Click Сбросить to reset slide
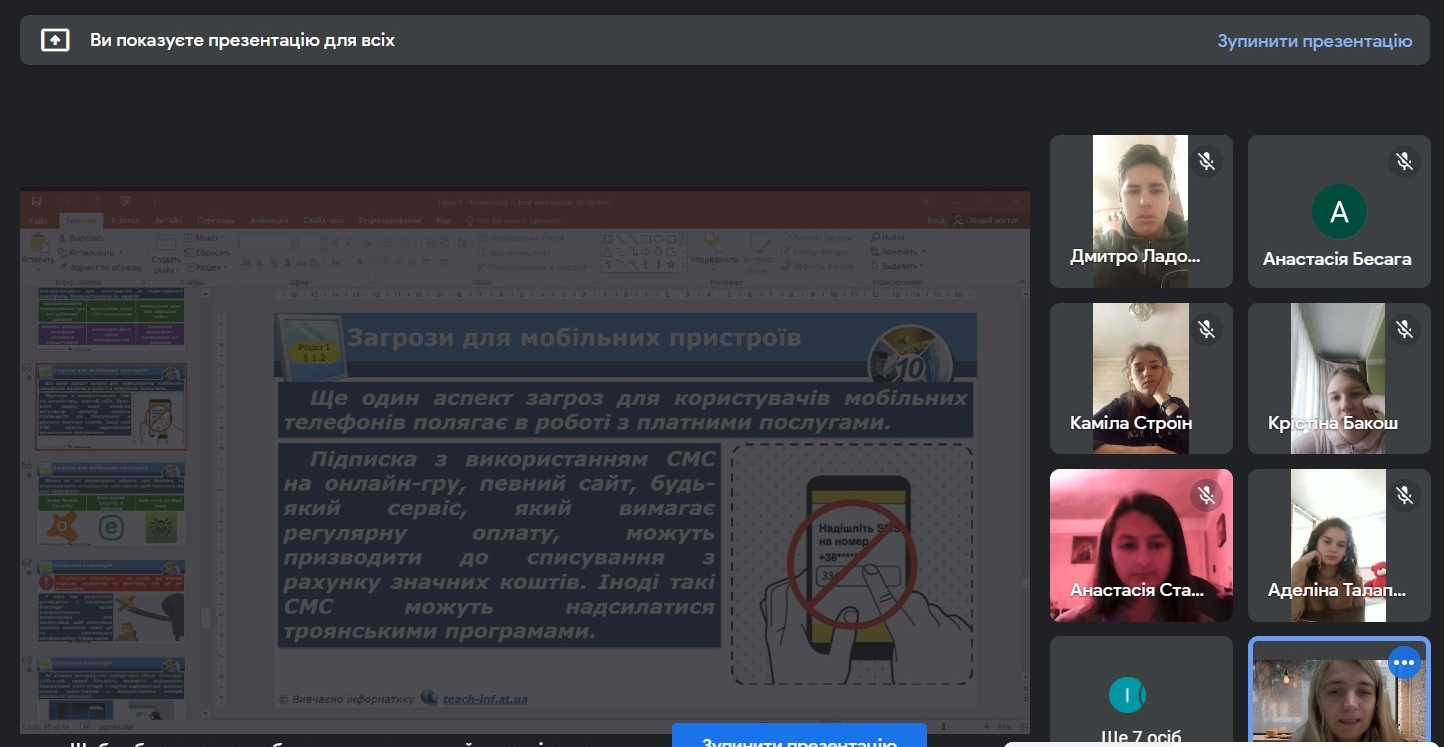 pos(208,253)
